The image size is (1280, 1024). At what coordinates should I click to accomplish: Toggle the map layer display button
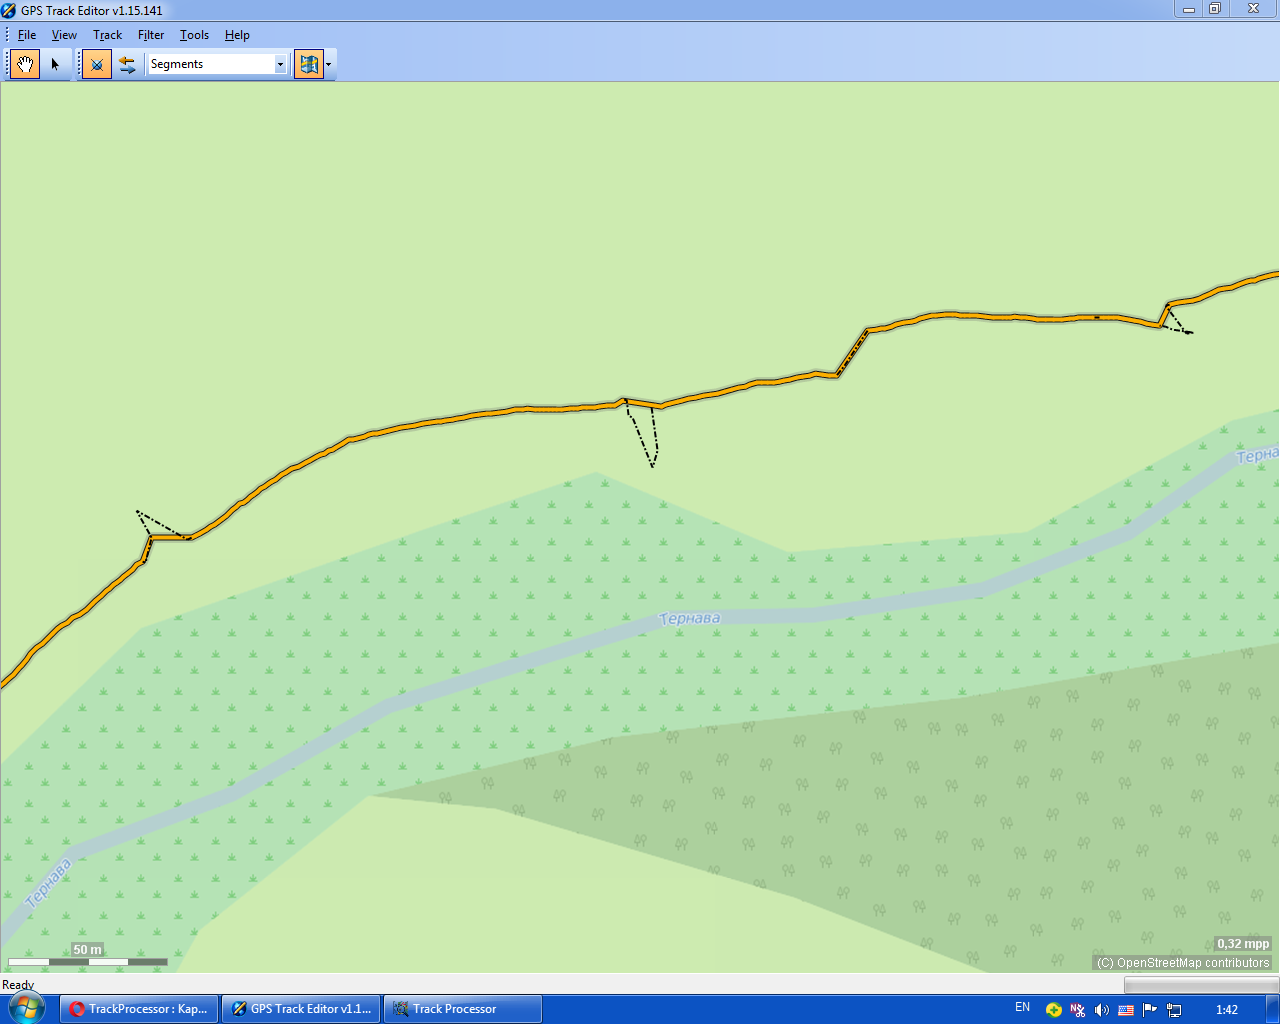click(308, 64)
